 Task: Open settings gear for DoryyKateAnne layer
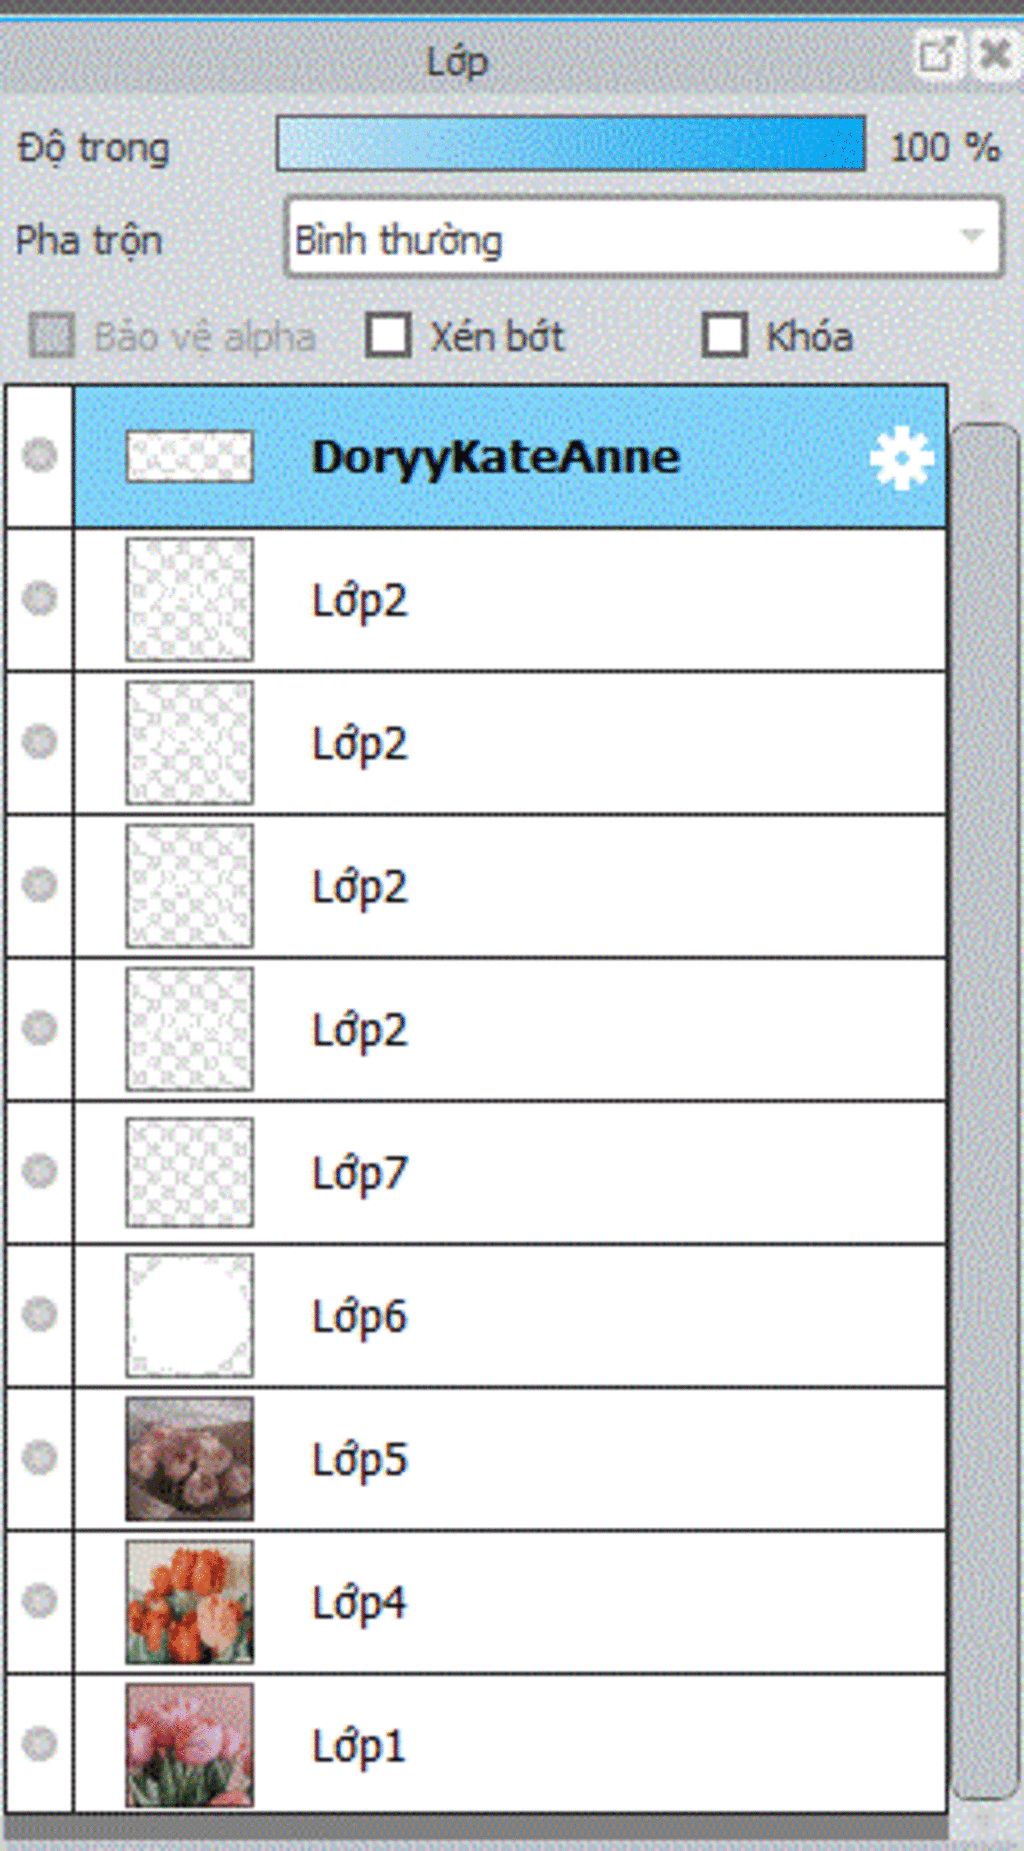click(x=901, y=457)
